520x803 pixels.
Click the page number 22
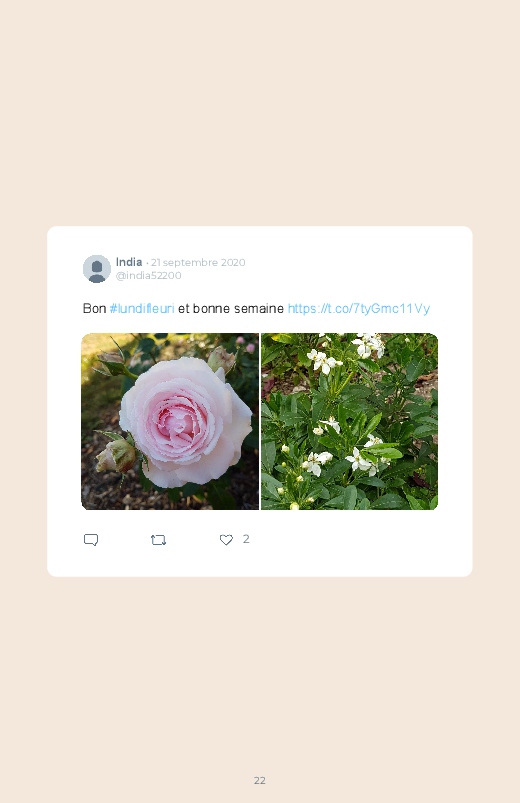tap(260, 780)
